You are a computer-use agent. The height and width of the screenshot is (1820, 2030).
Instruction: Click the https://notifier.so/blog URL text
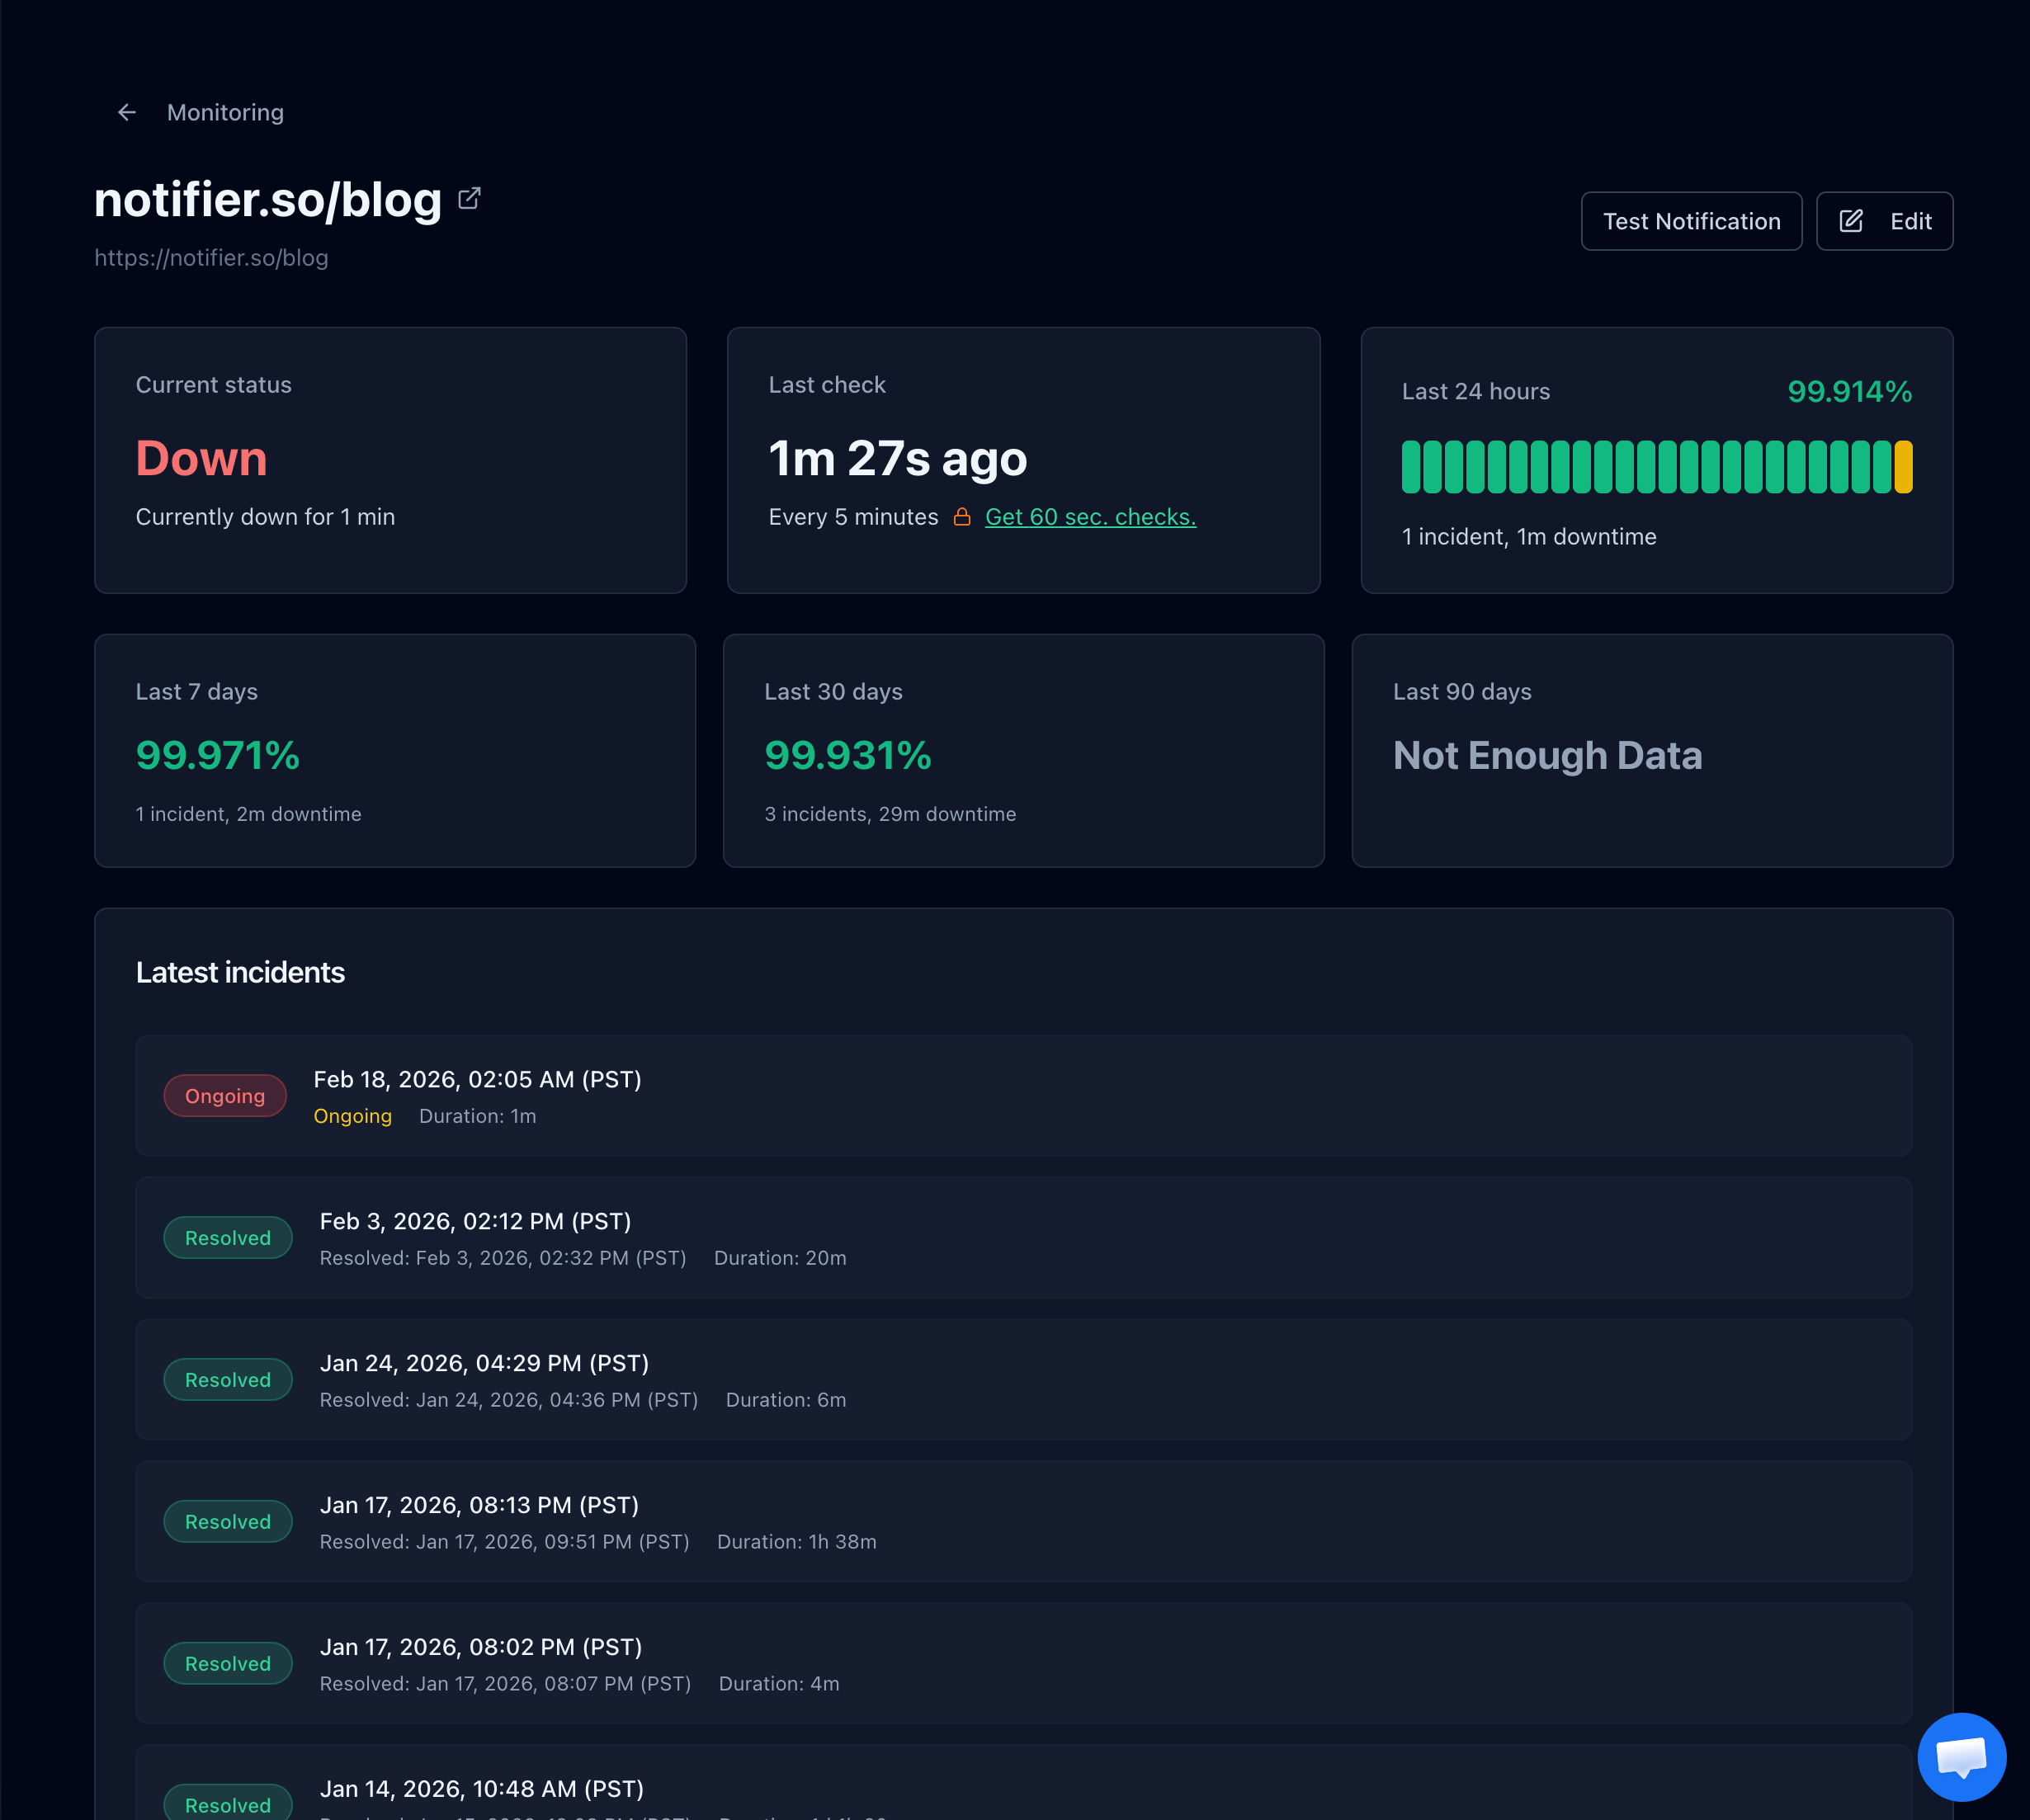point(211,258)
